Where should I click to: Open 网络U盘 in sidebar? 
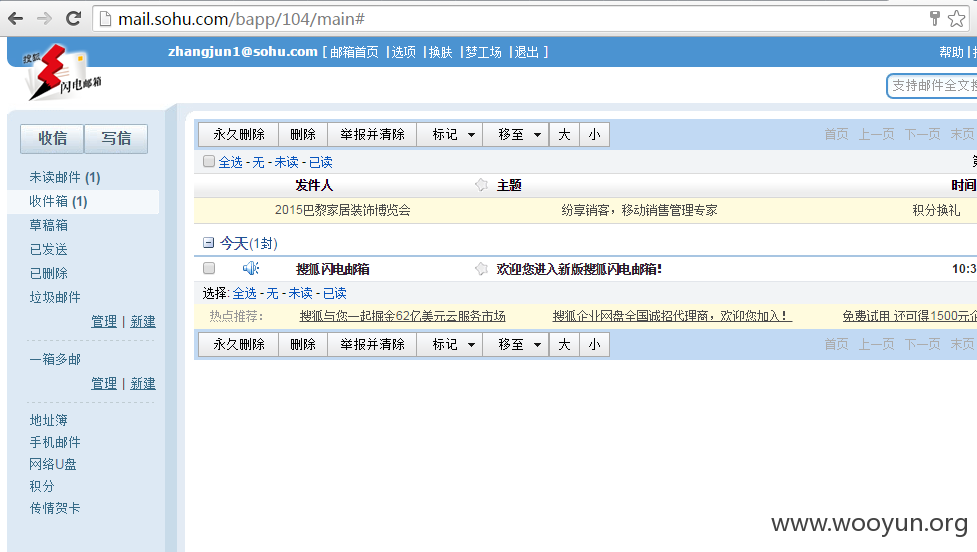53,464
